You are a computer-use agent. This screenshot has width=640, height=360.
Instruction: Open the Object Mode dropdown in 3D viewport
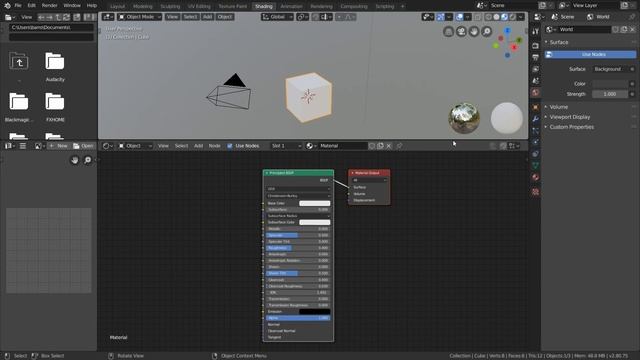tap(140, 17)
